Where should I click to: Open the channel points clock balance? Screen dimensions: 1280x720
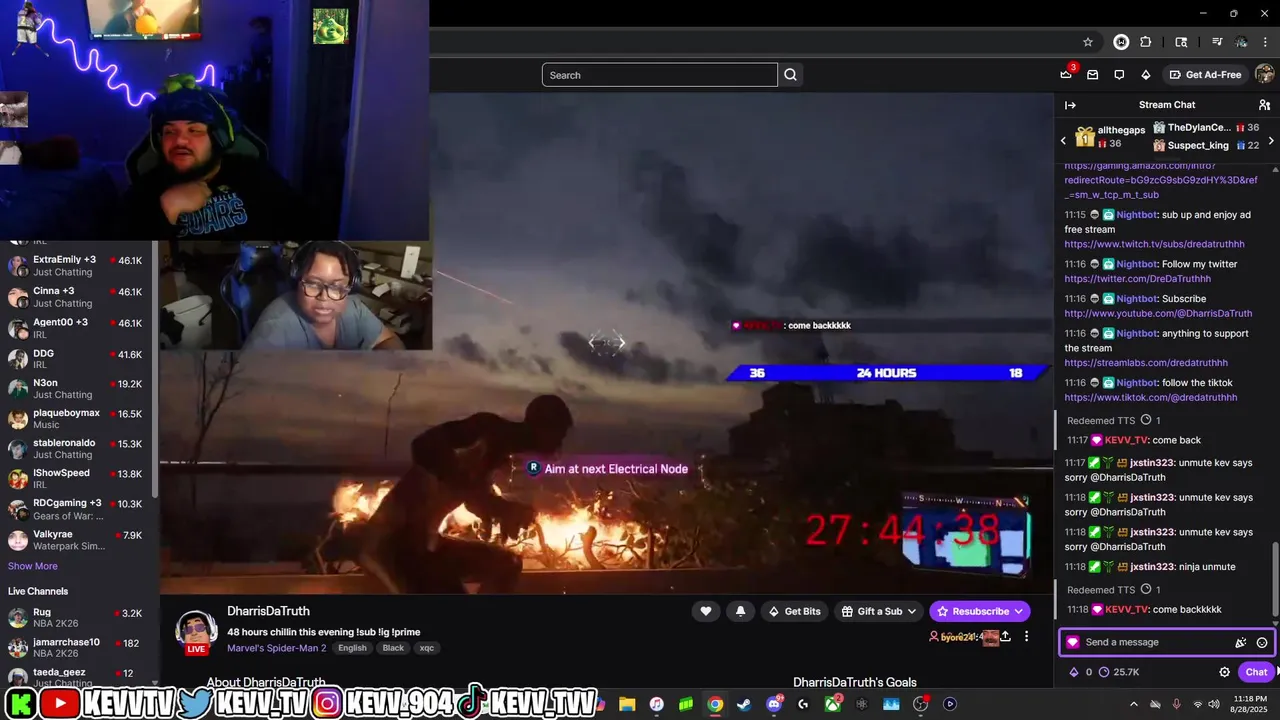[x=1119, y=672]
